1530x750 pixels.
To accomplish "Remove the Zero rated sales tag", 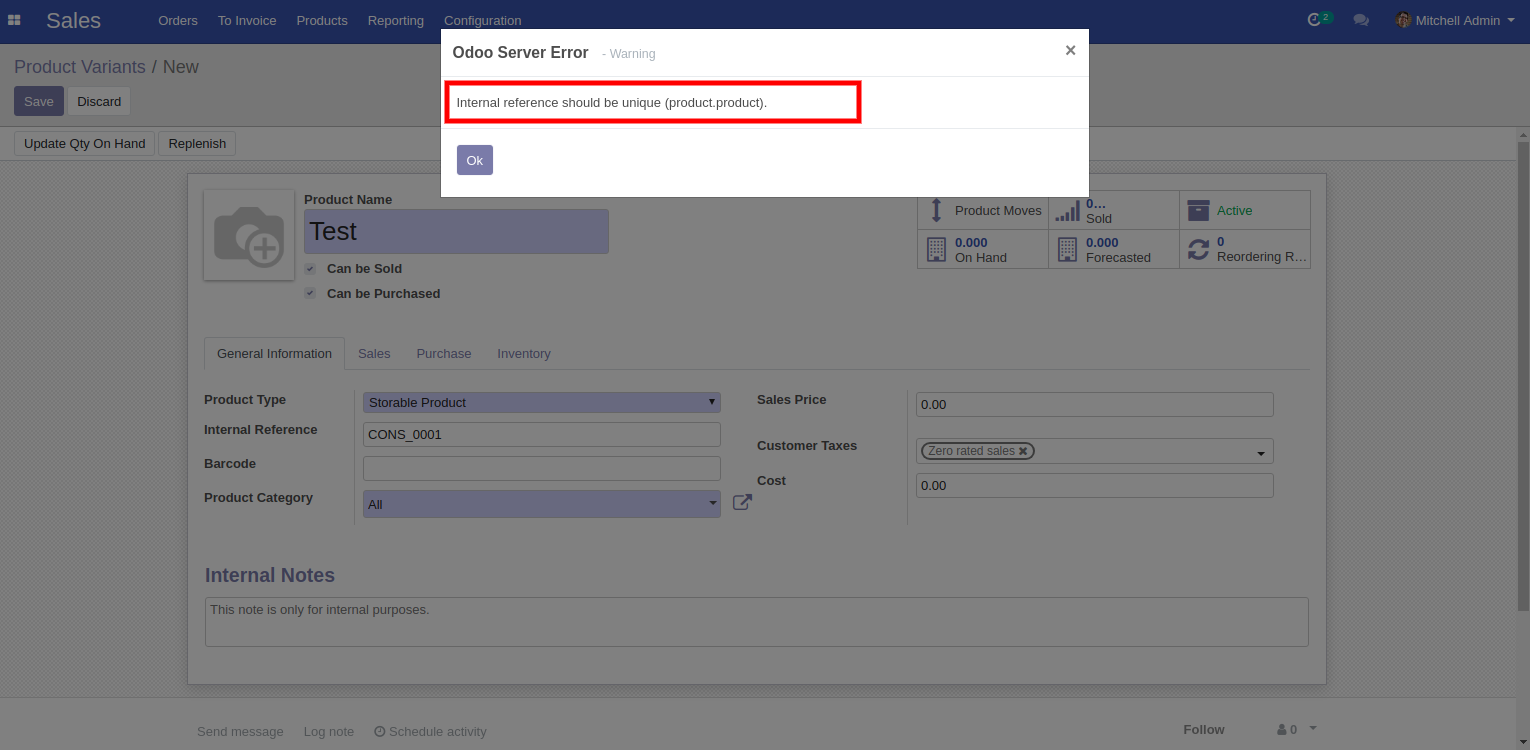I will pyautogui.click(x=1023, y=451).
